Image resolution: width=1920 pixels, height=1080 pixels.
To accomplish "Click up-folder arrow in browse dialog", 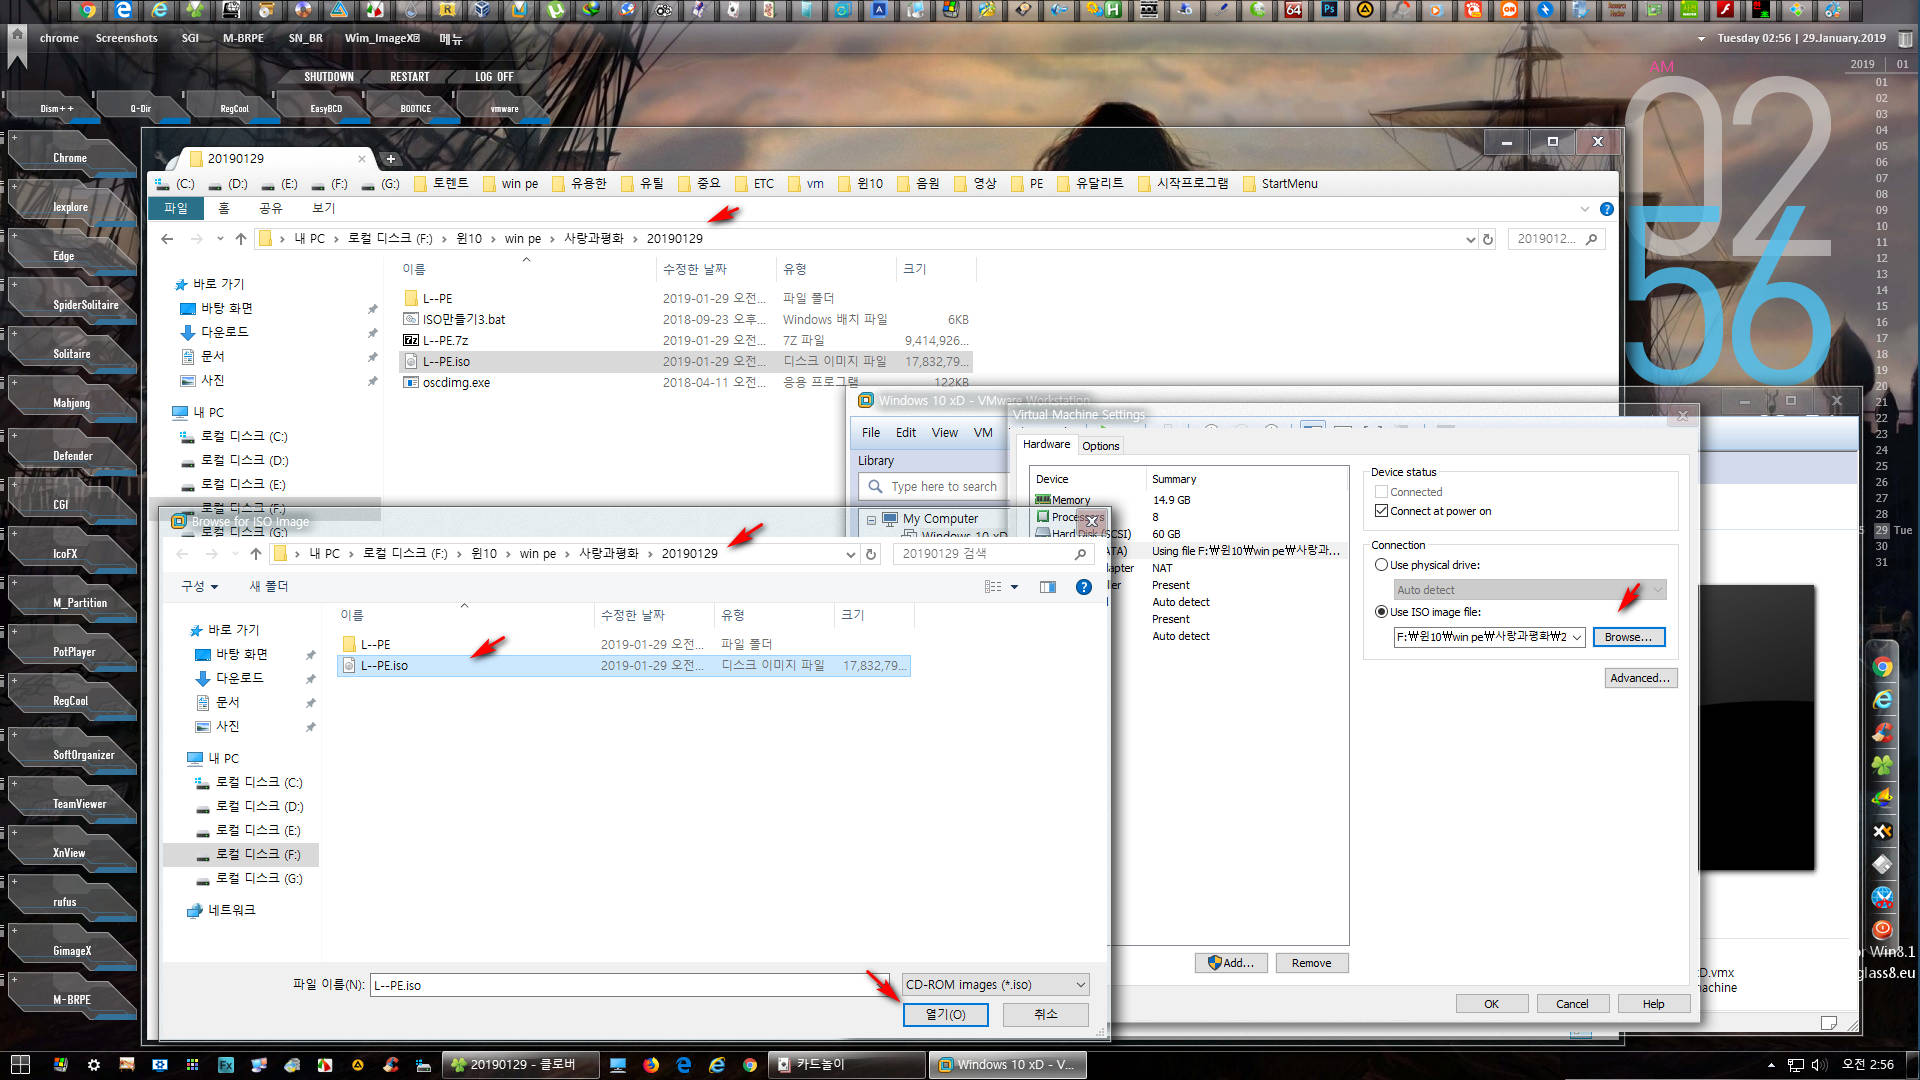I will pyautogui.click(x=256, y=554).
